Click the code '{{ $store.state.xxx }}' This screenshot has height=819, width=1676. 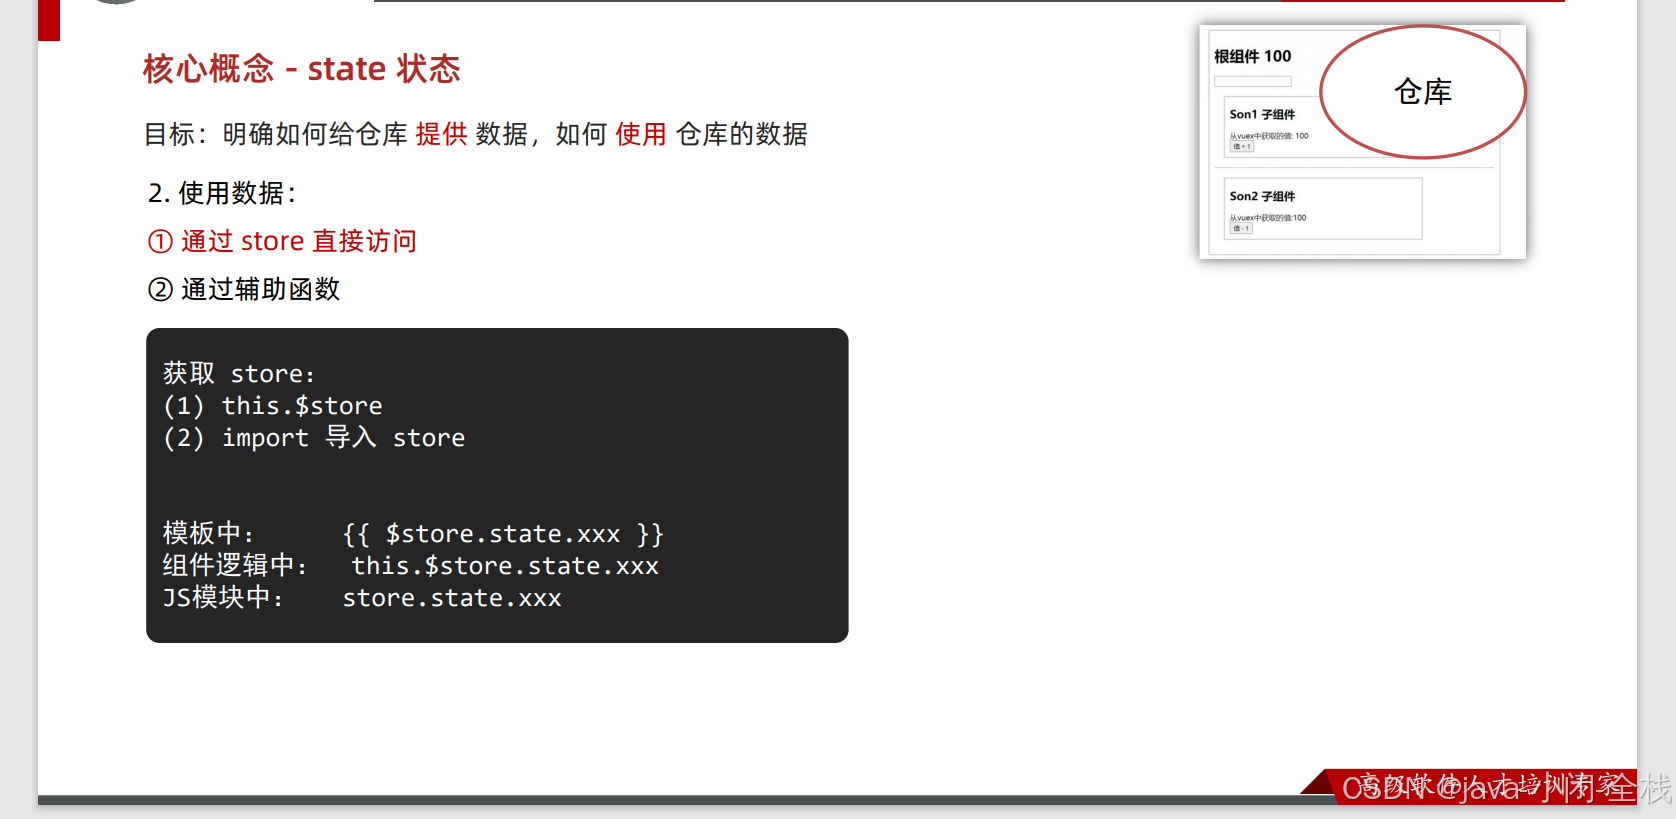pyautogui.click(x=503, y=534)
